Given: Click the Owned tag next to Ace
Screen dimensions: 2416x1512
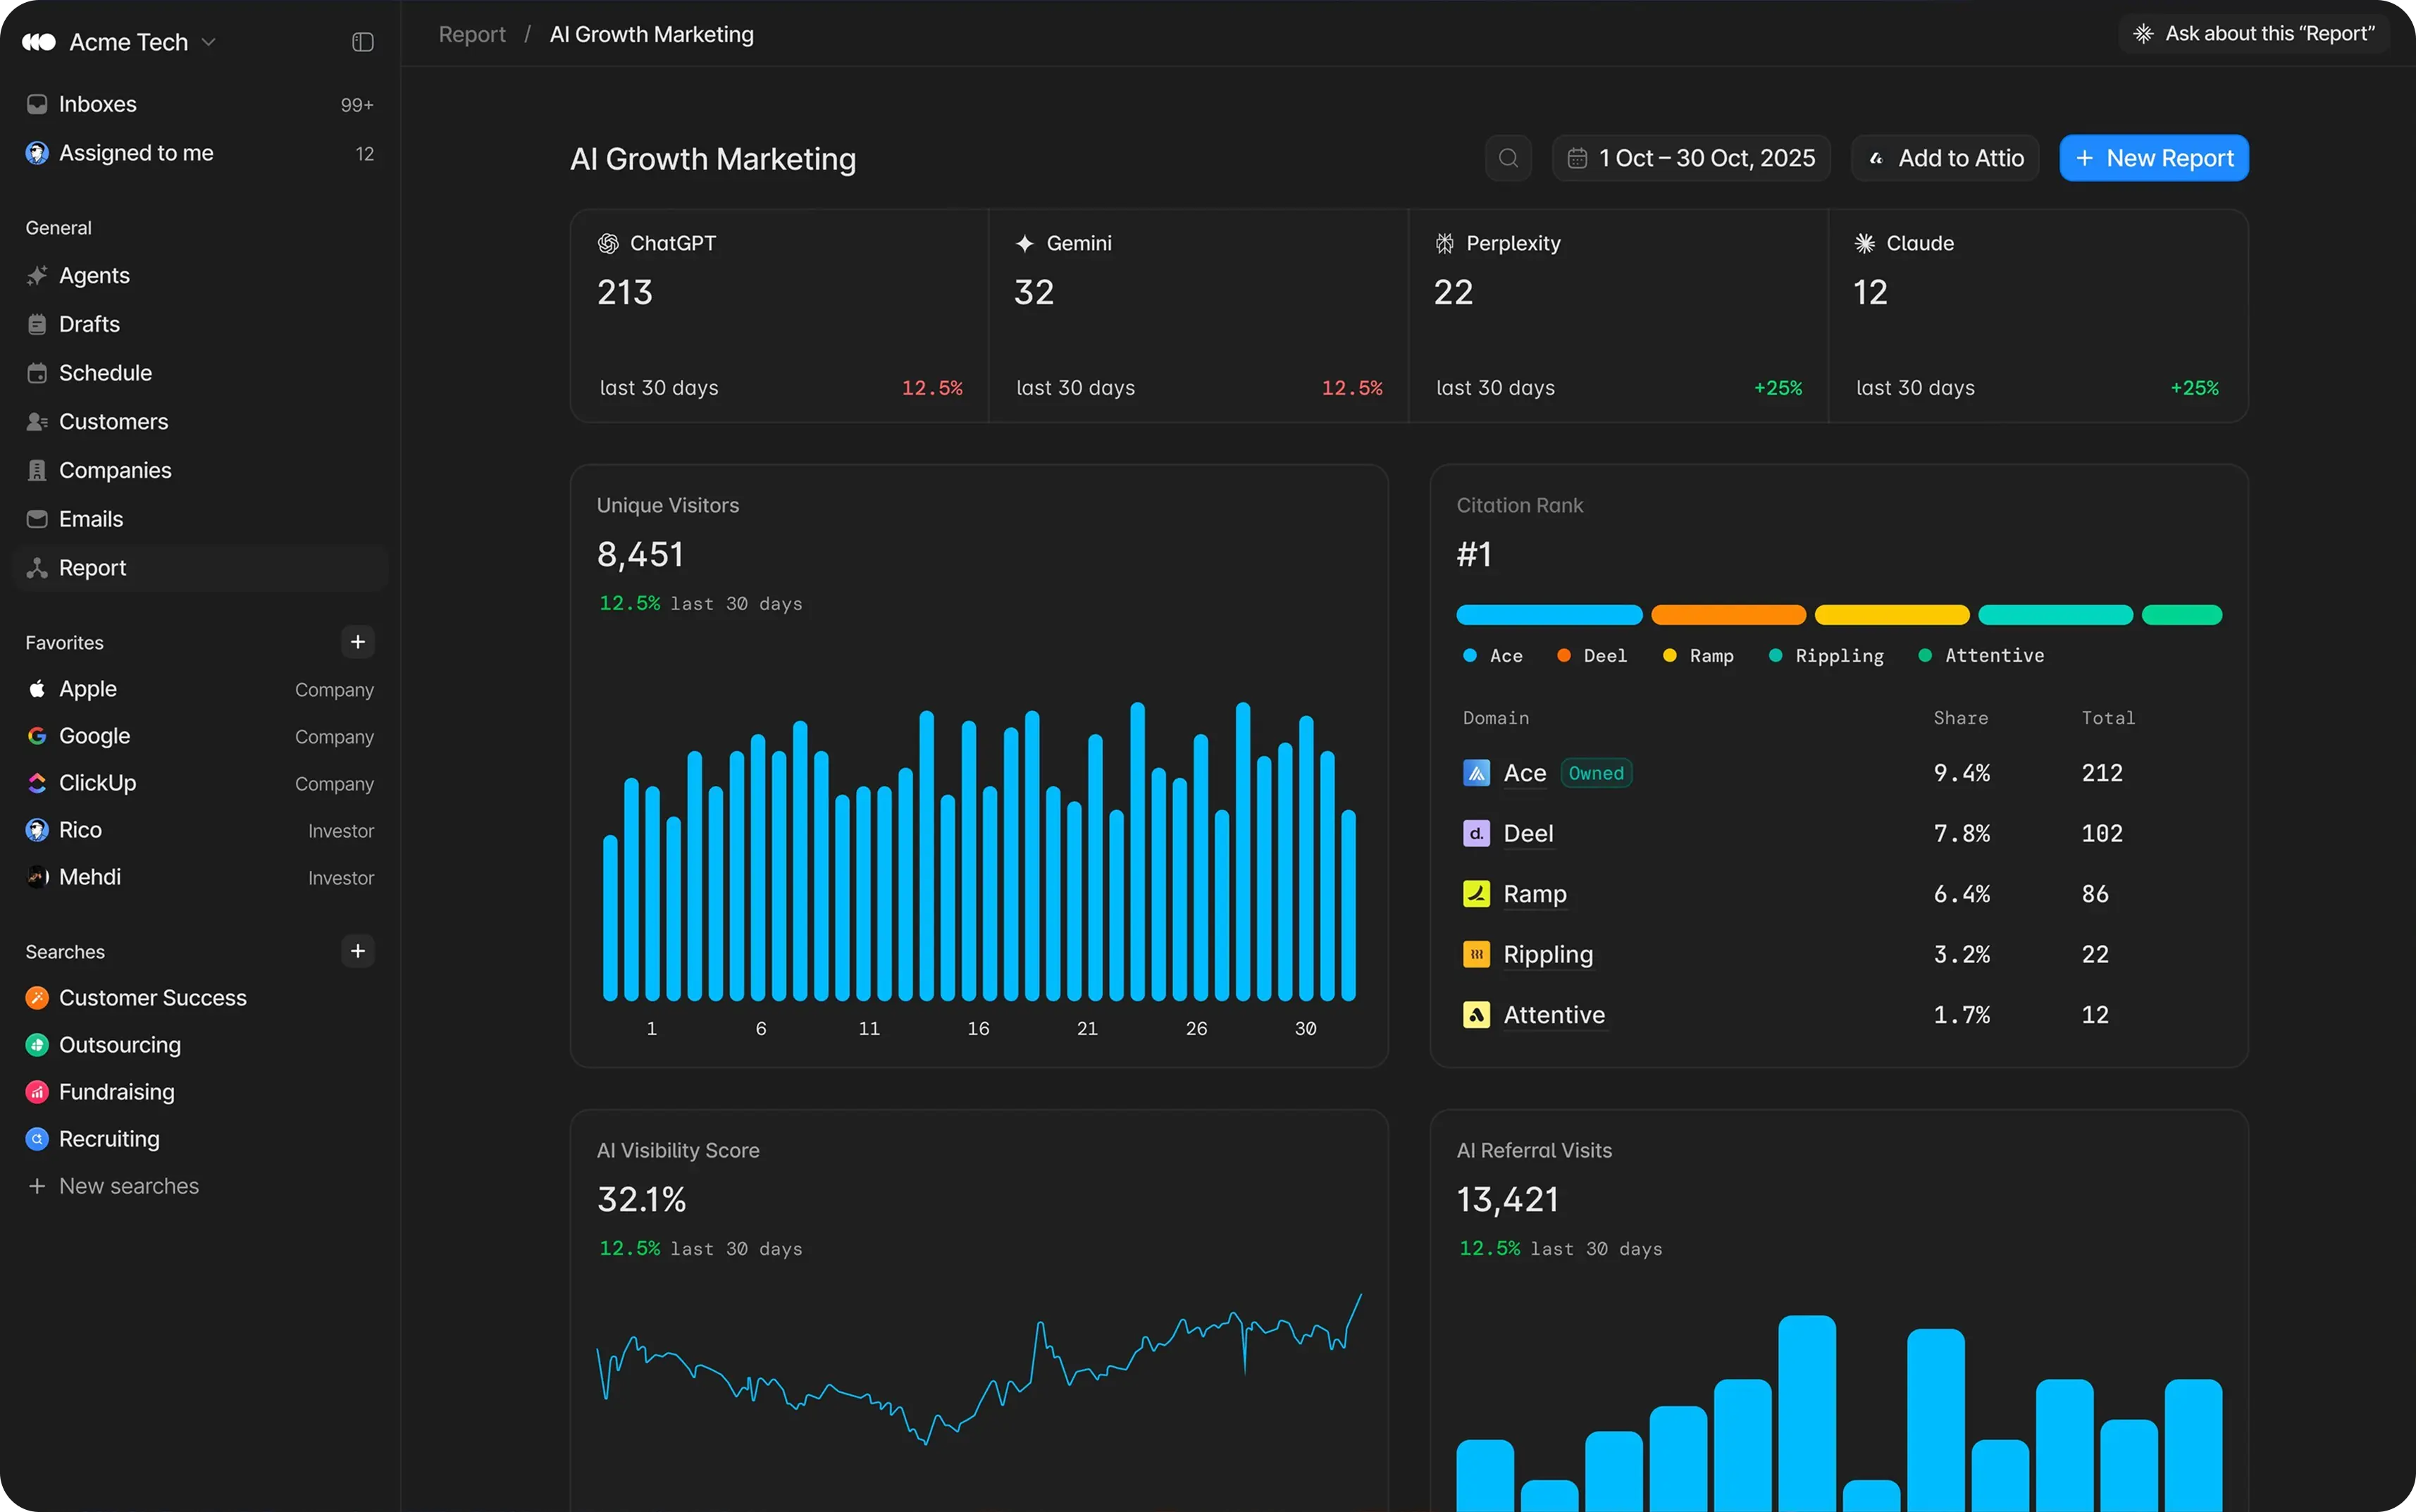Looking at the screenshot, I should [1596, 773].
